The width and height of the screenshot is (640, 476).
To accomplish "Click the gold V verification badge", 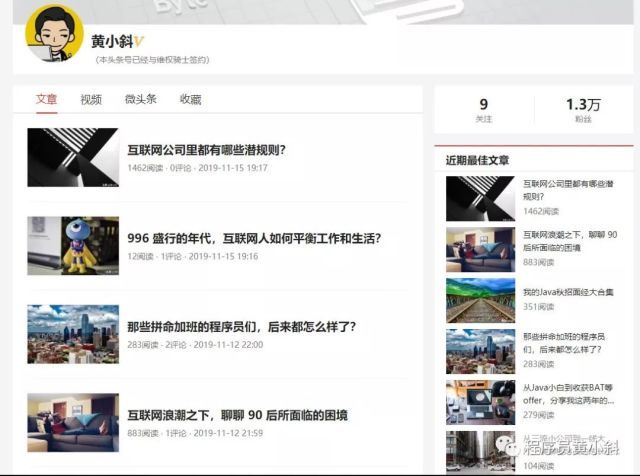I will pos(139,41).
